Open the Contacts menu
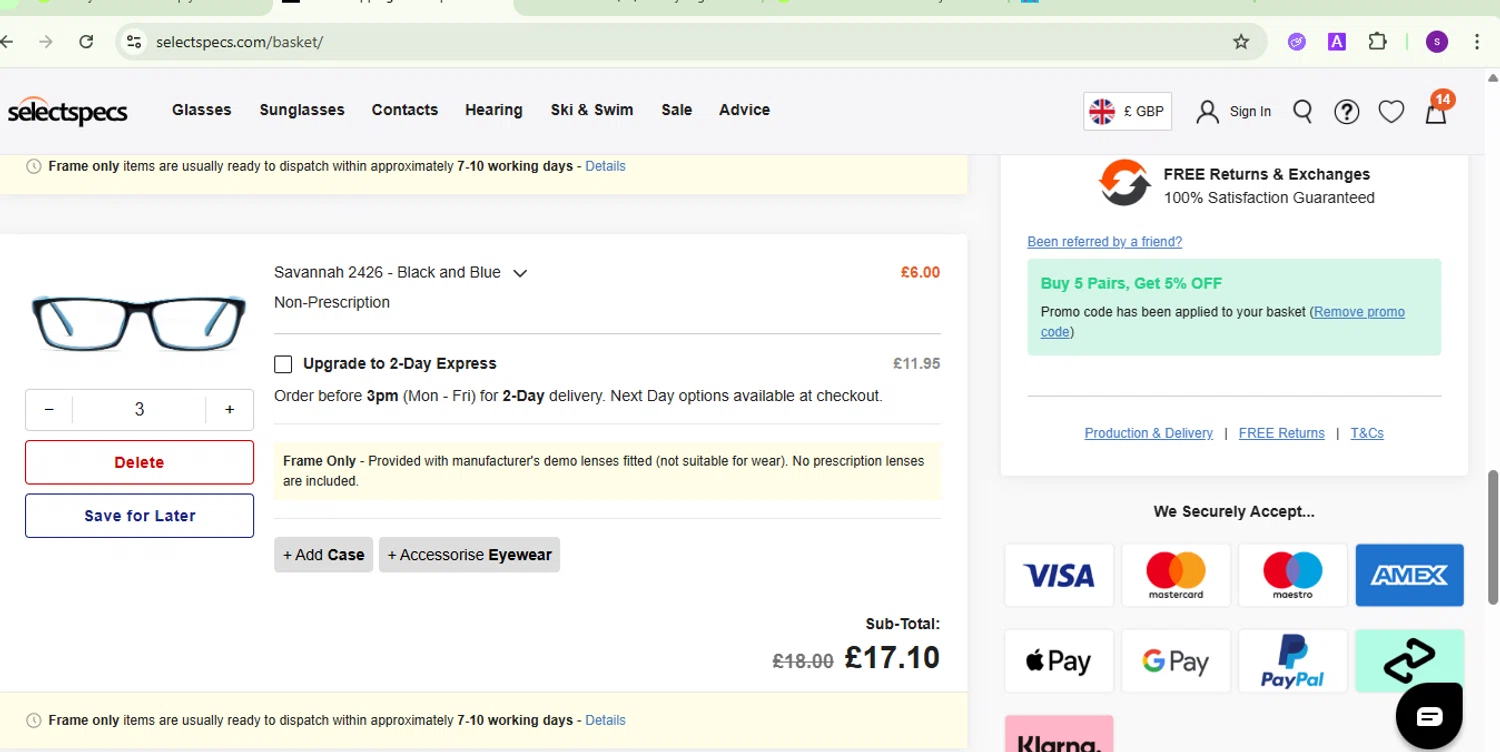This screenshot has width=1500, height=752. click(404, 110)
